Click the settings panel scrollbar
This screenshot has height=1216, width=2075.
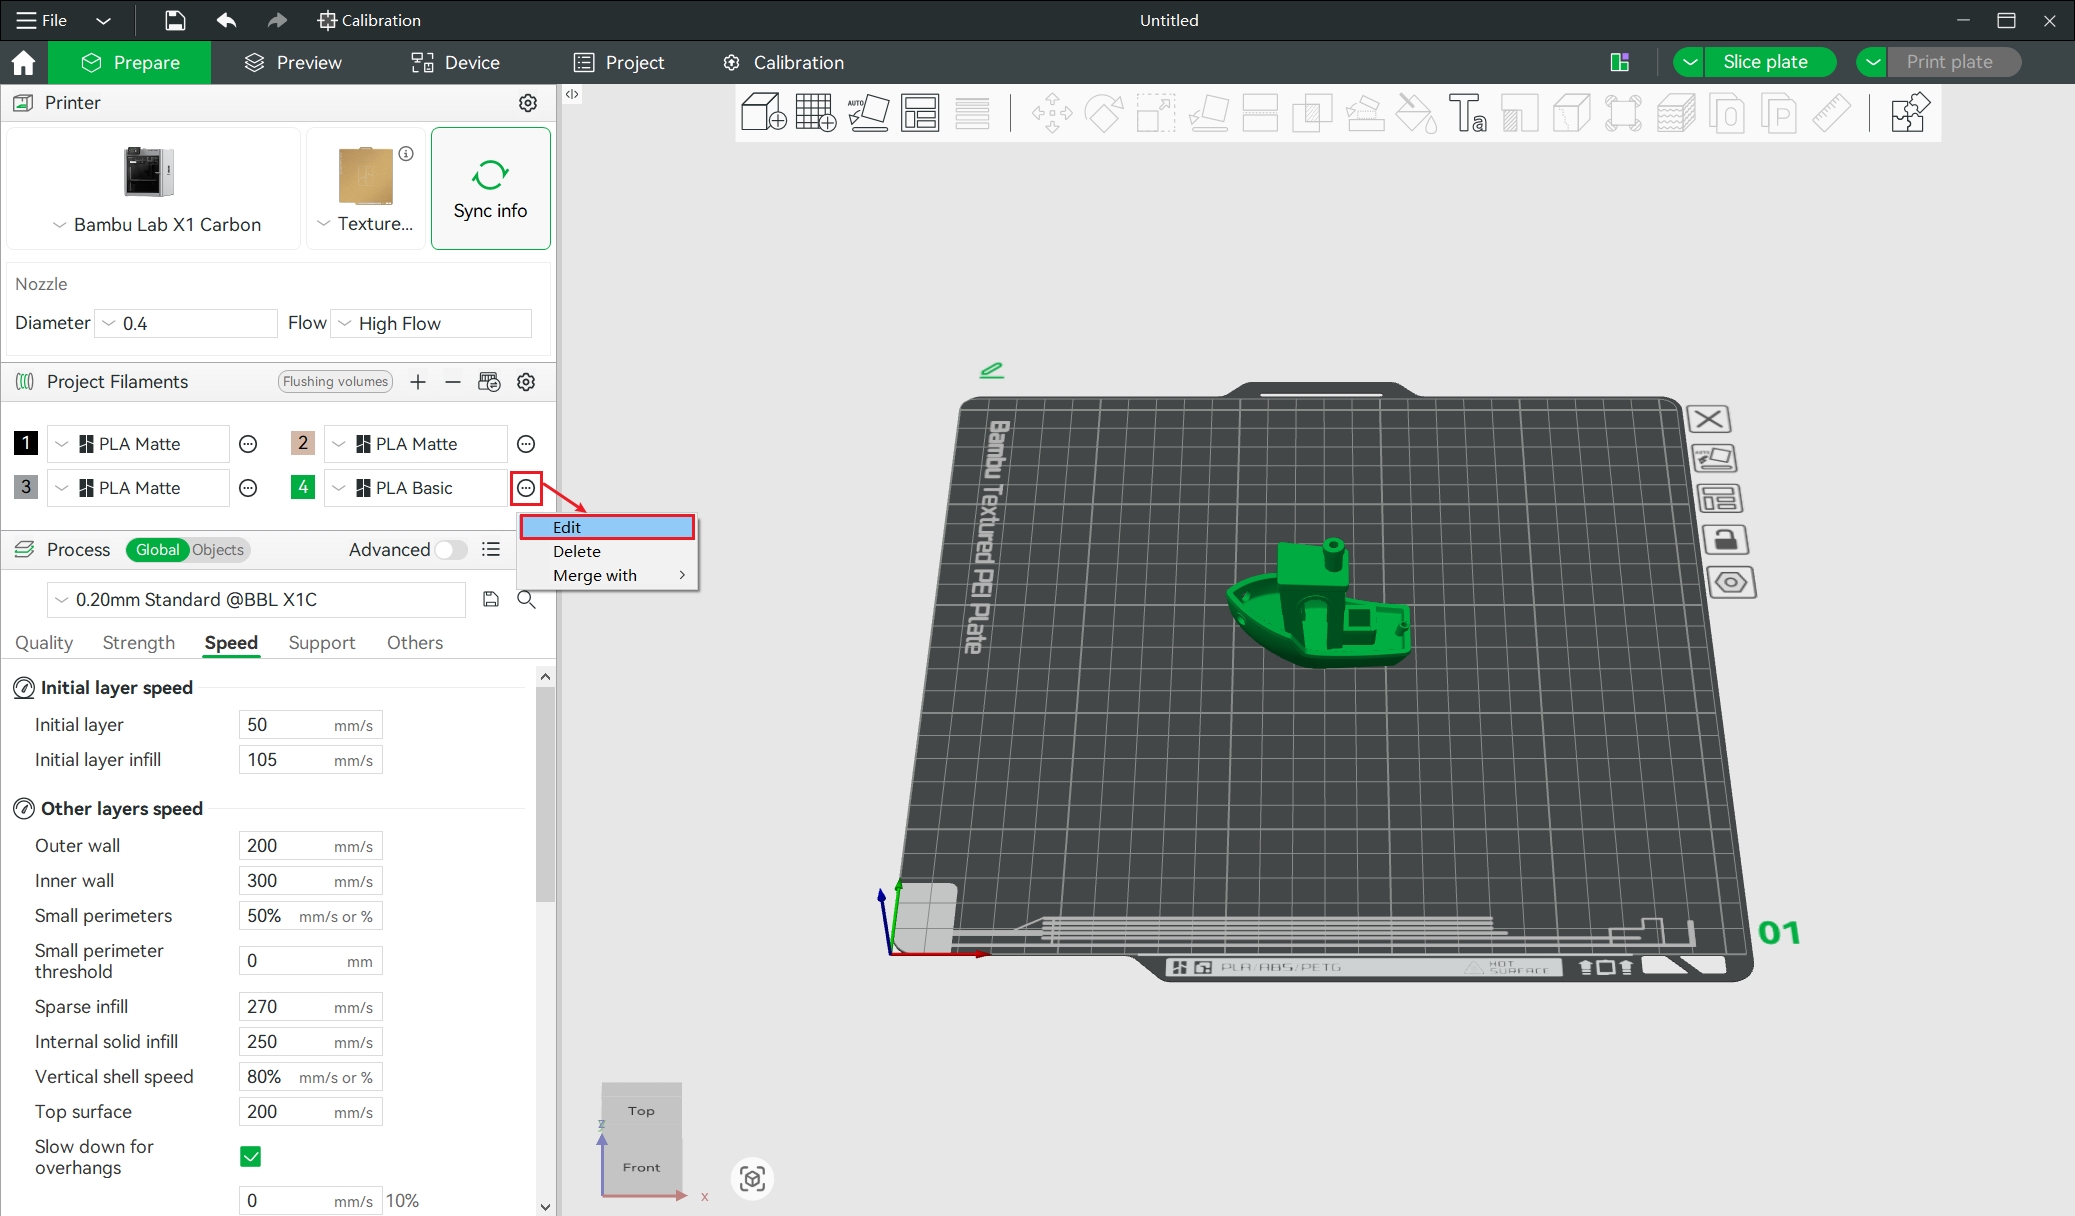coord(545,795)
